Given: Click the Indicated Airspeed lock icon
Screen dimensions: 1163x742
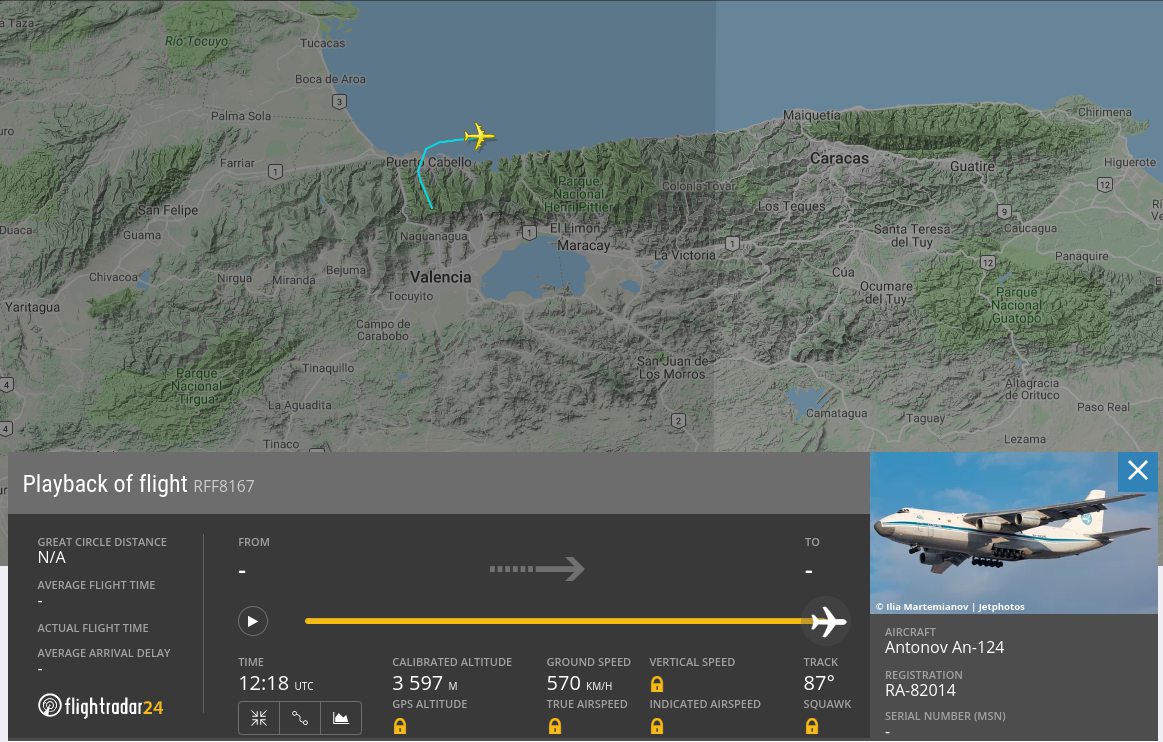Looking at the screenshot, I should [657, 726].
